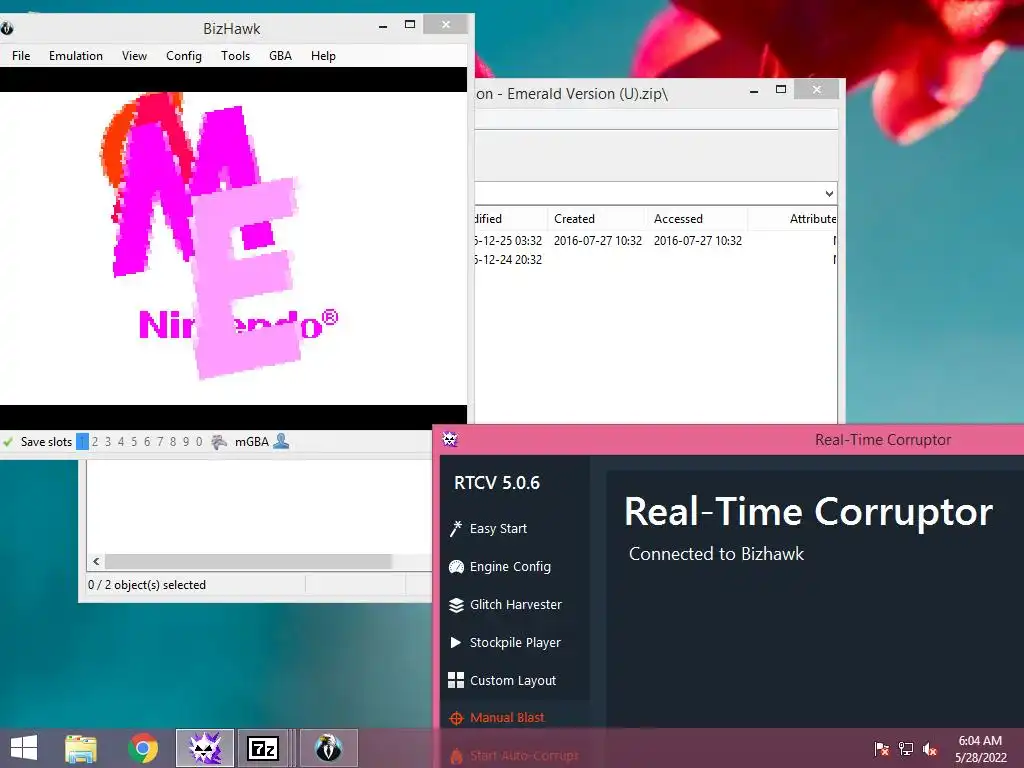This screenshot has width=1024, height=768.
Task: Launch Google Chrome from the taskbar
Action: (x=143, y=748)
